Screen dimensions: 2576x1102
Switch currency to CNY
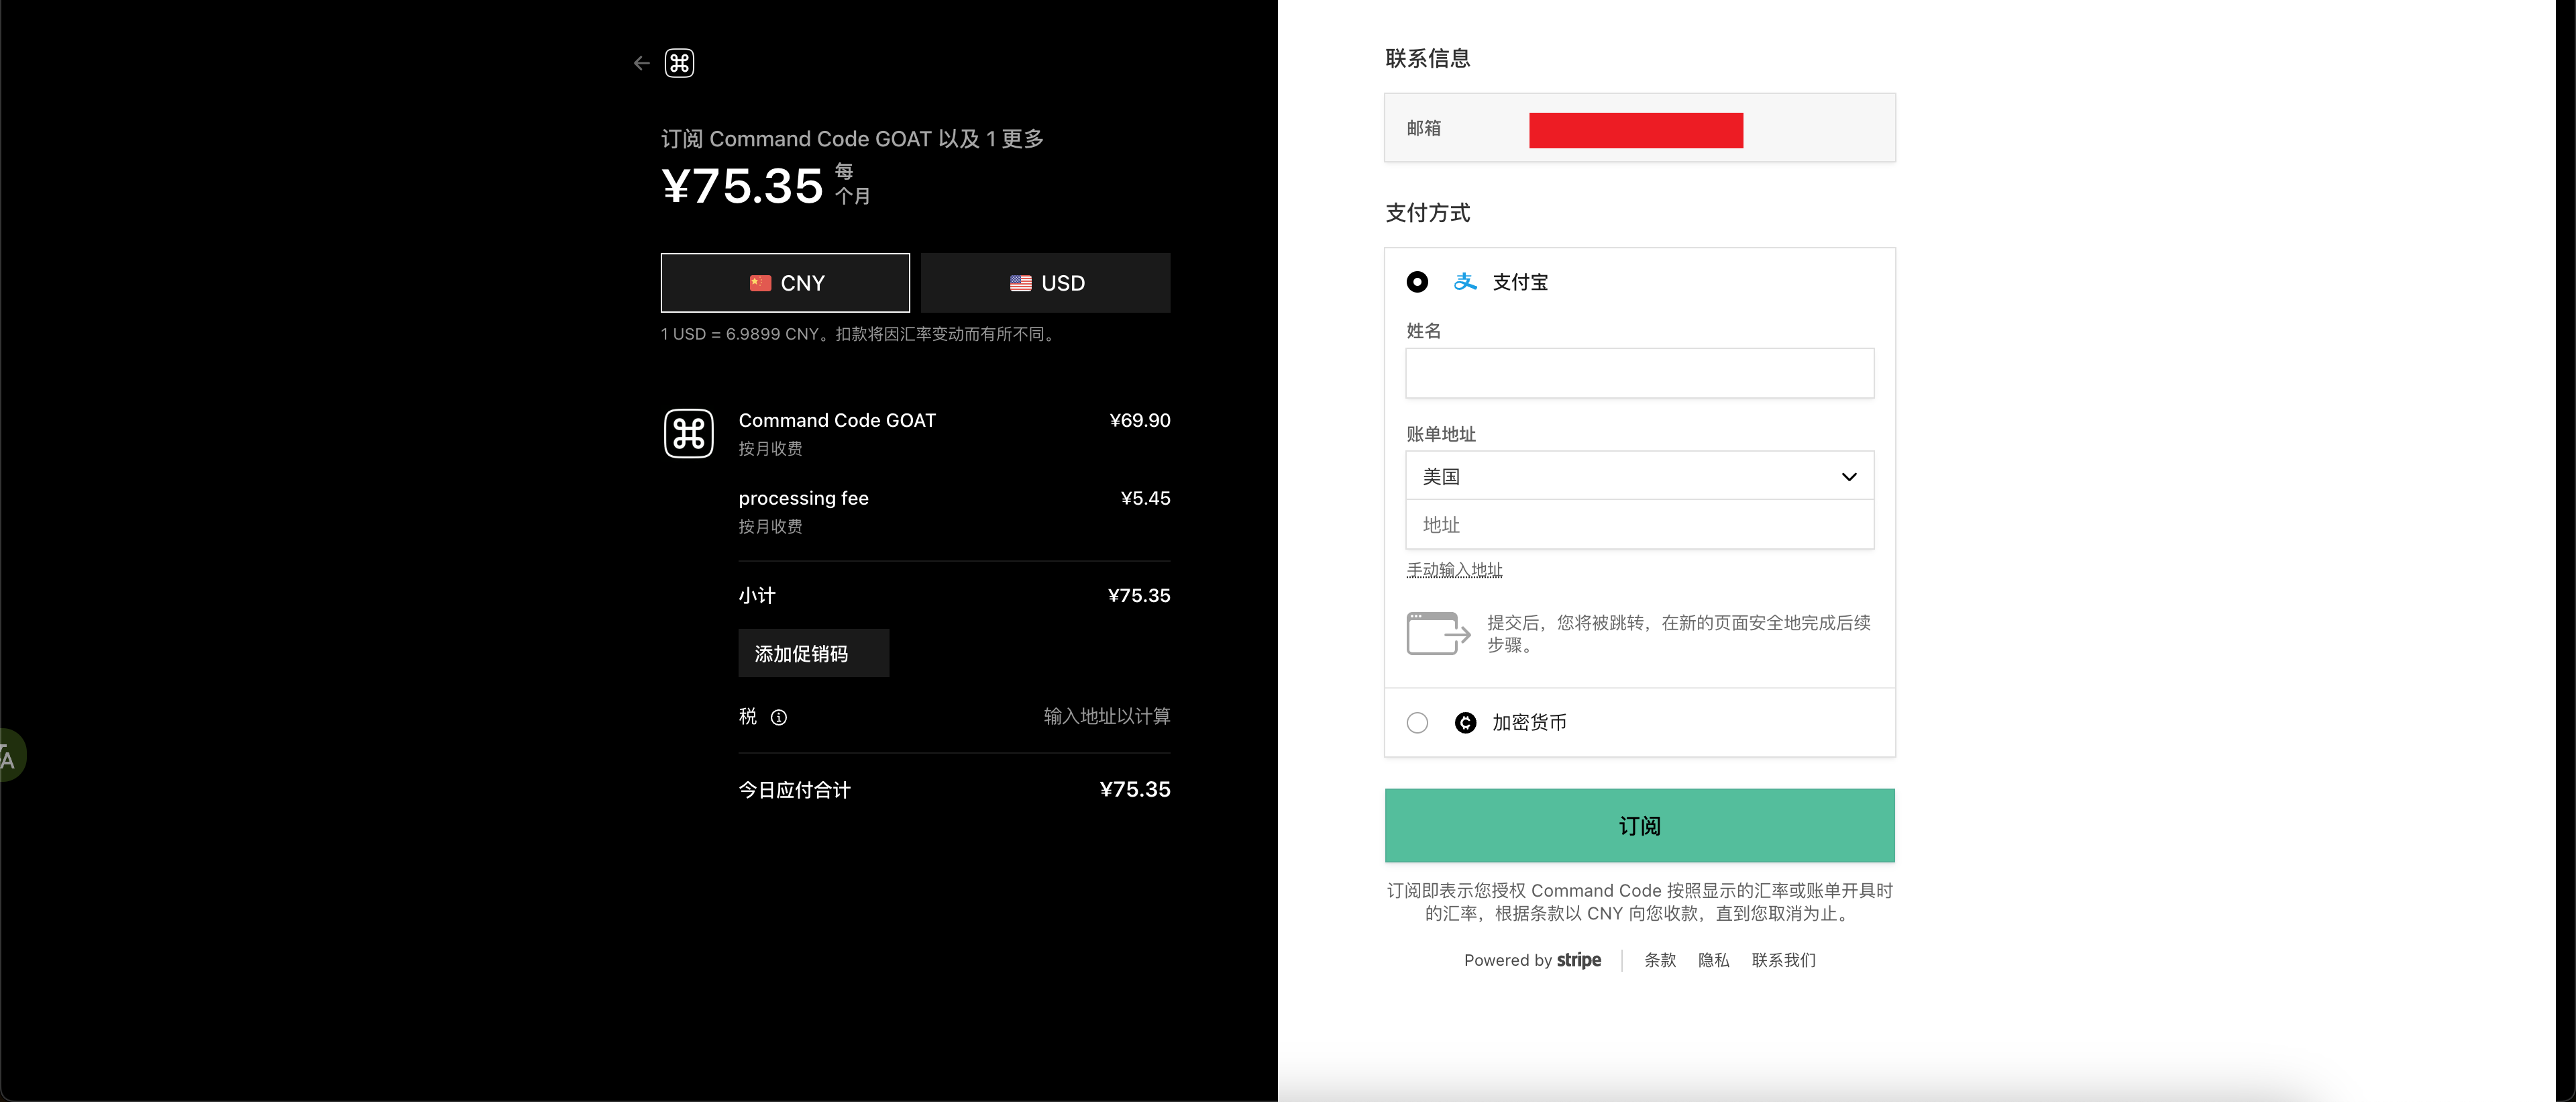pos(785,283)
